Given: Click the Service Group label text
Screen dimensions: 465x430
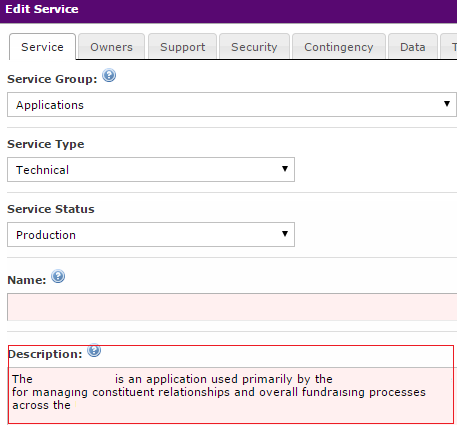Looking at the screenshot, I should [x=52, y=79].
